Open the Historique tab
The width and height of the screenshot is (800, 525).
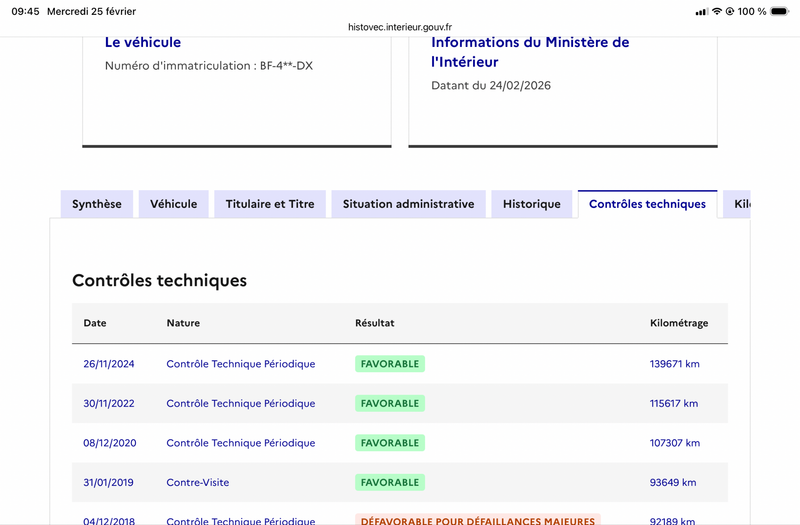point(532,204)
